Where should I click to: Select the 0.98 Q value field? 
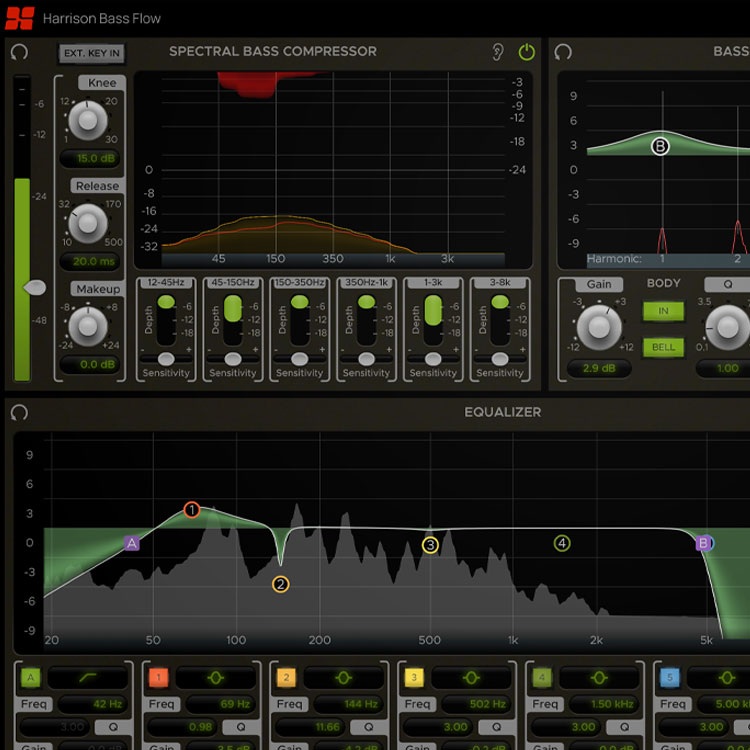pyautogui.click(x=182, y=727)
